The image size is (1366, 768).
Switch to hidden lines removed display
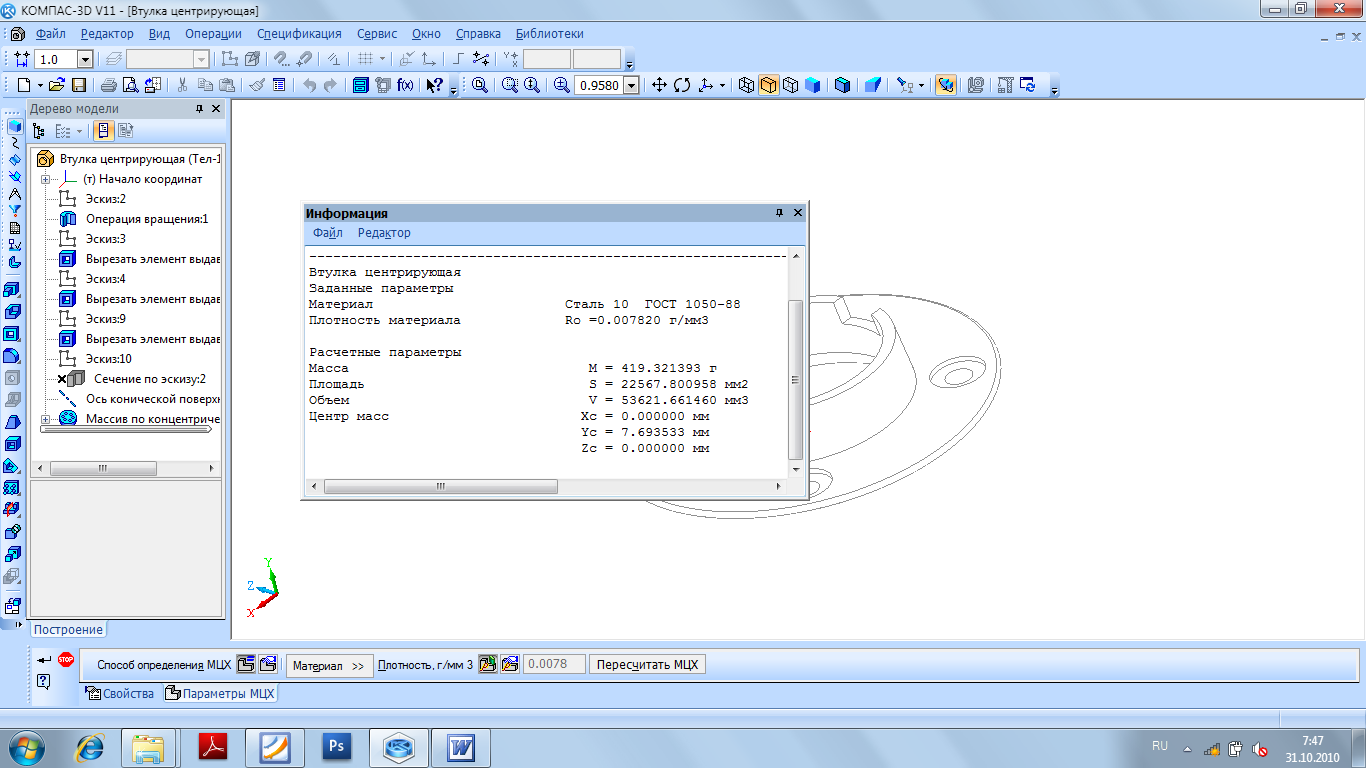tap(769, 86)
